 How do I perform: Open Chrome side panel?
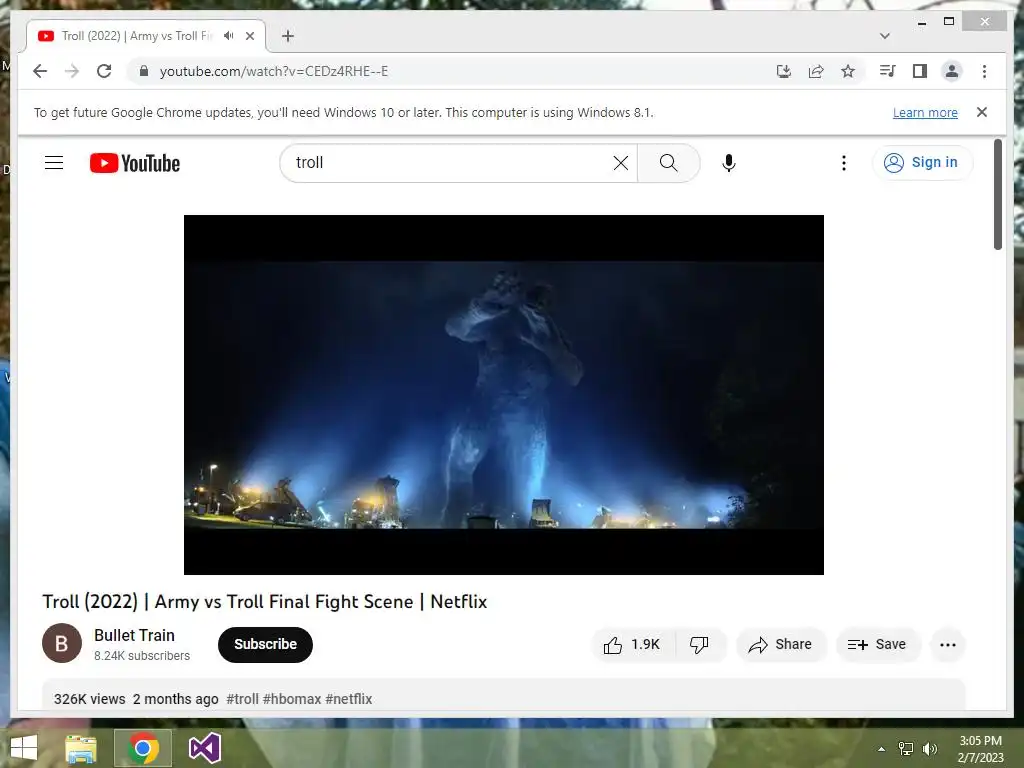point(920,71)
